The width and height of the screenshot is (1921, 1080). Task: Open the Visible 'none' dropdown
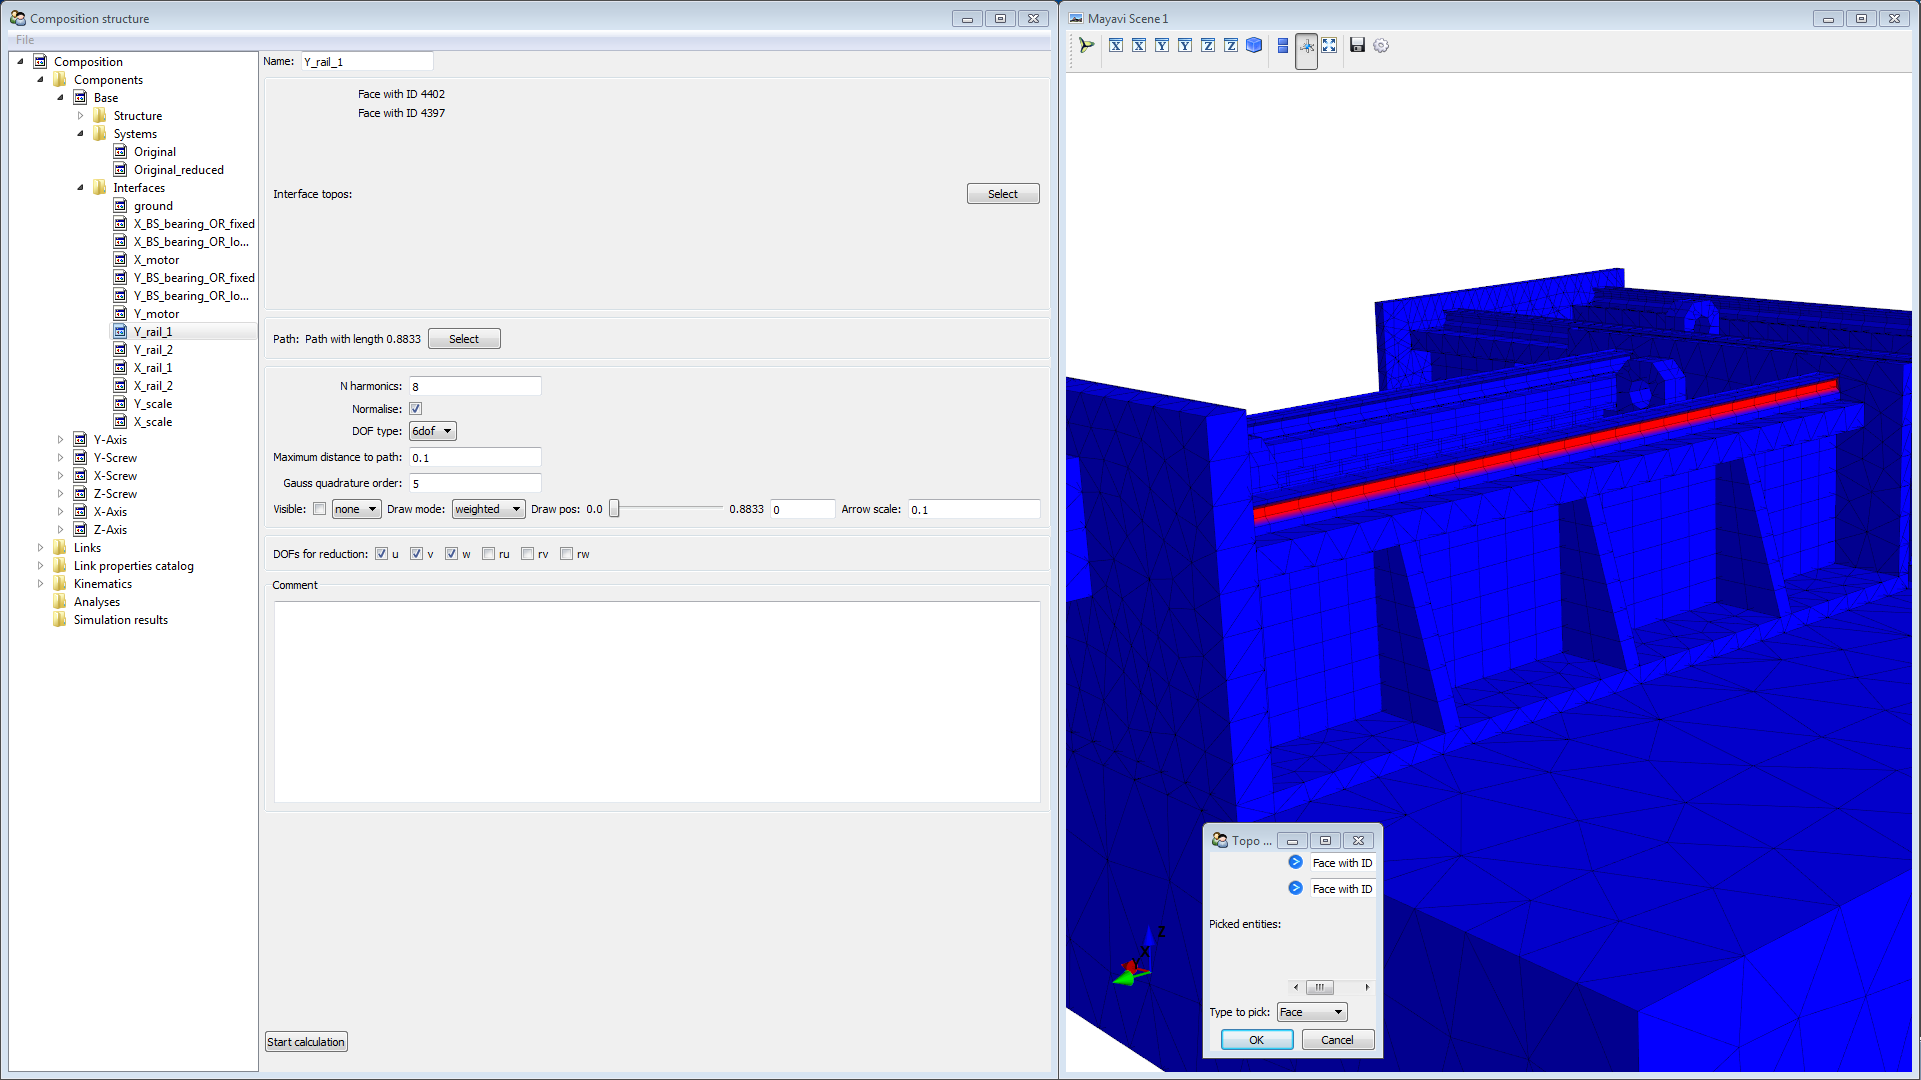click(356, 509)
